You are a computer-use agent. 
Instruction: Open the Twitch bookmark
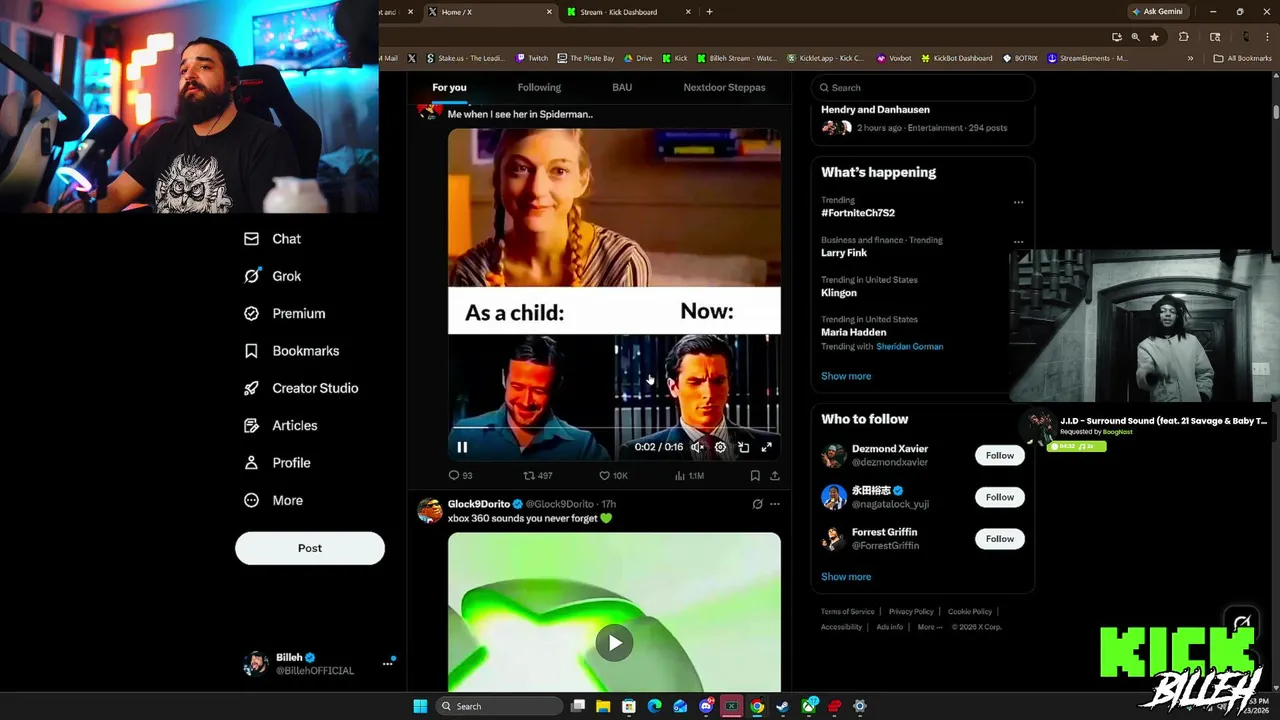(x=532, y=58)
